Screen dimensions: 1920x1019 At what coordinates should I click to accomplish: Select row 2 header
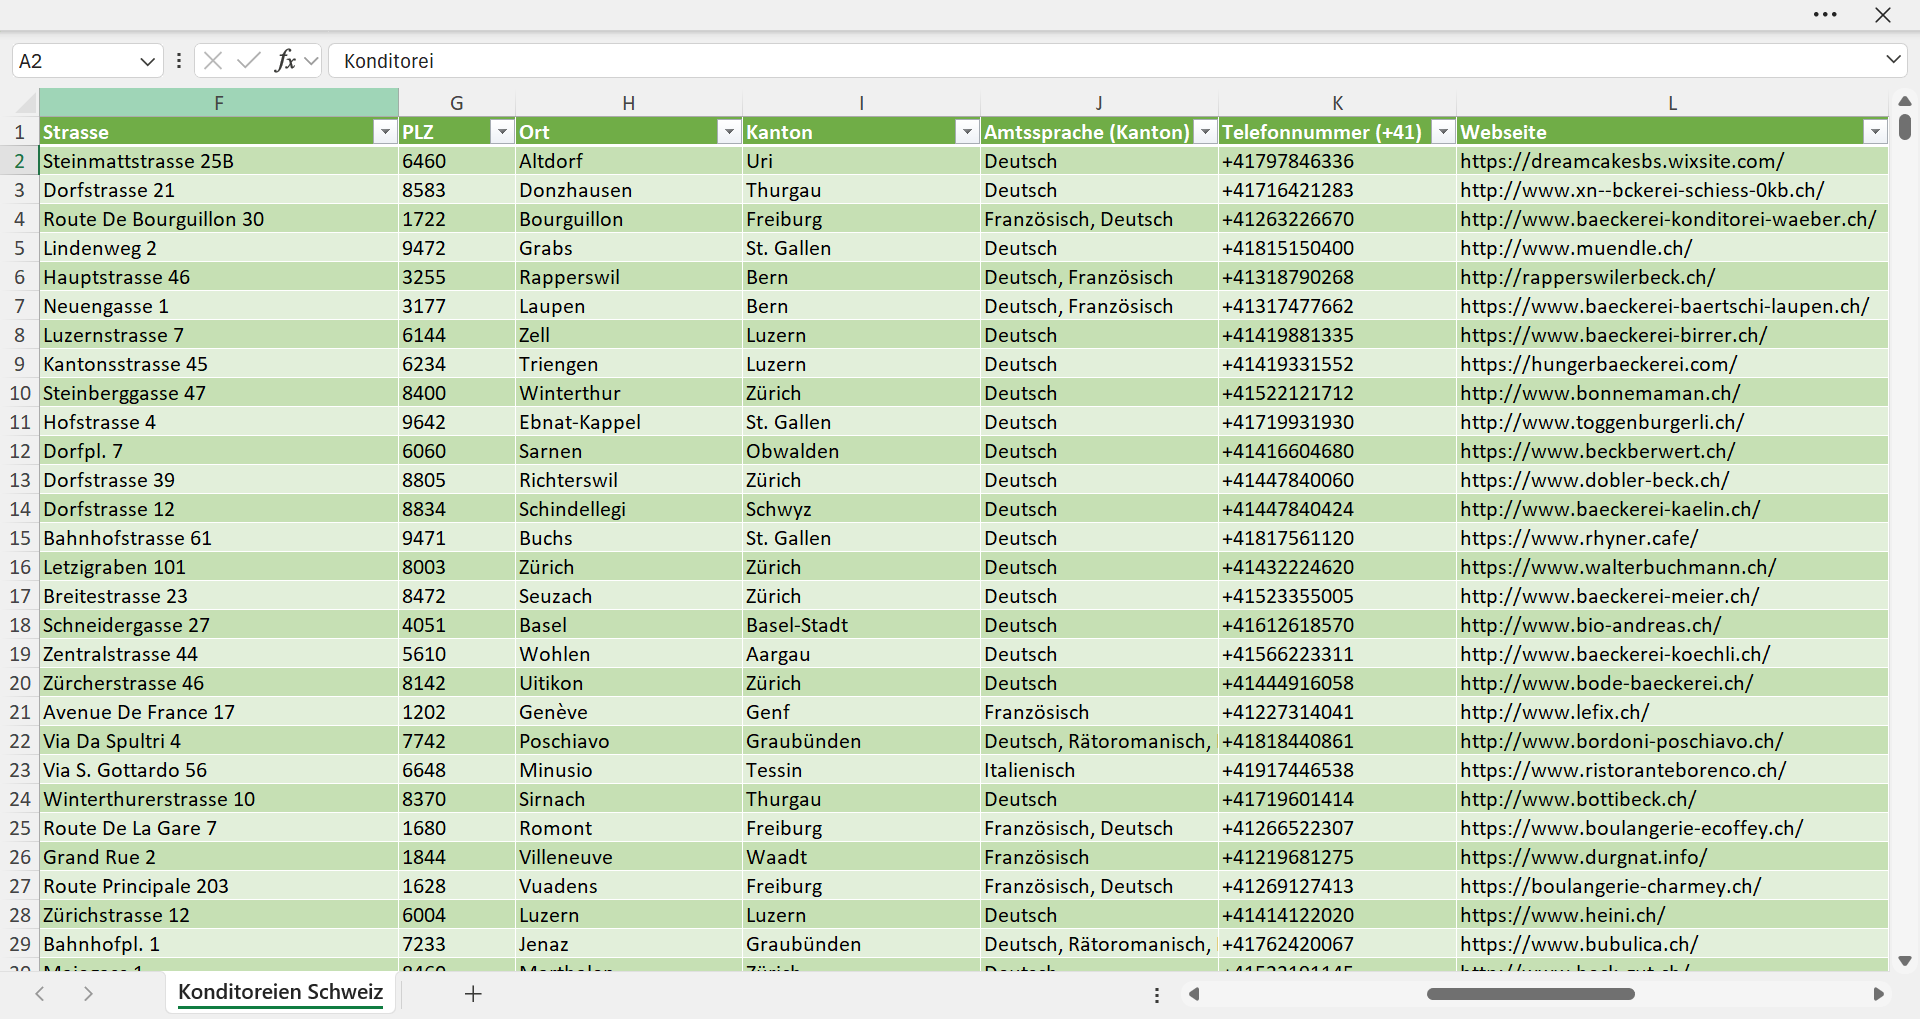[19, 161]
